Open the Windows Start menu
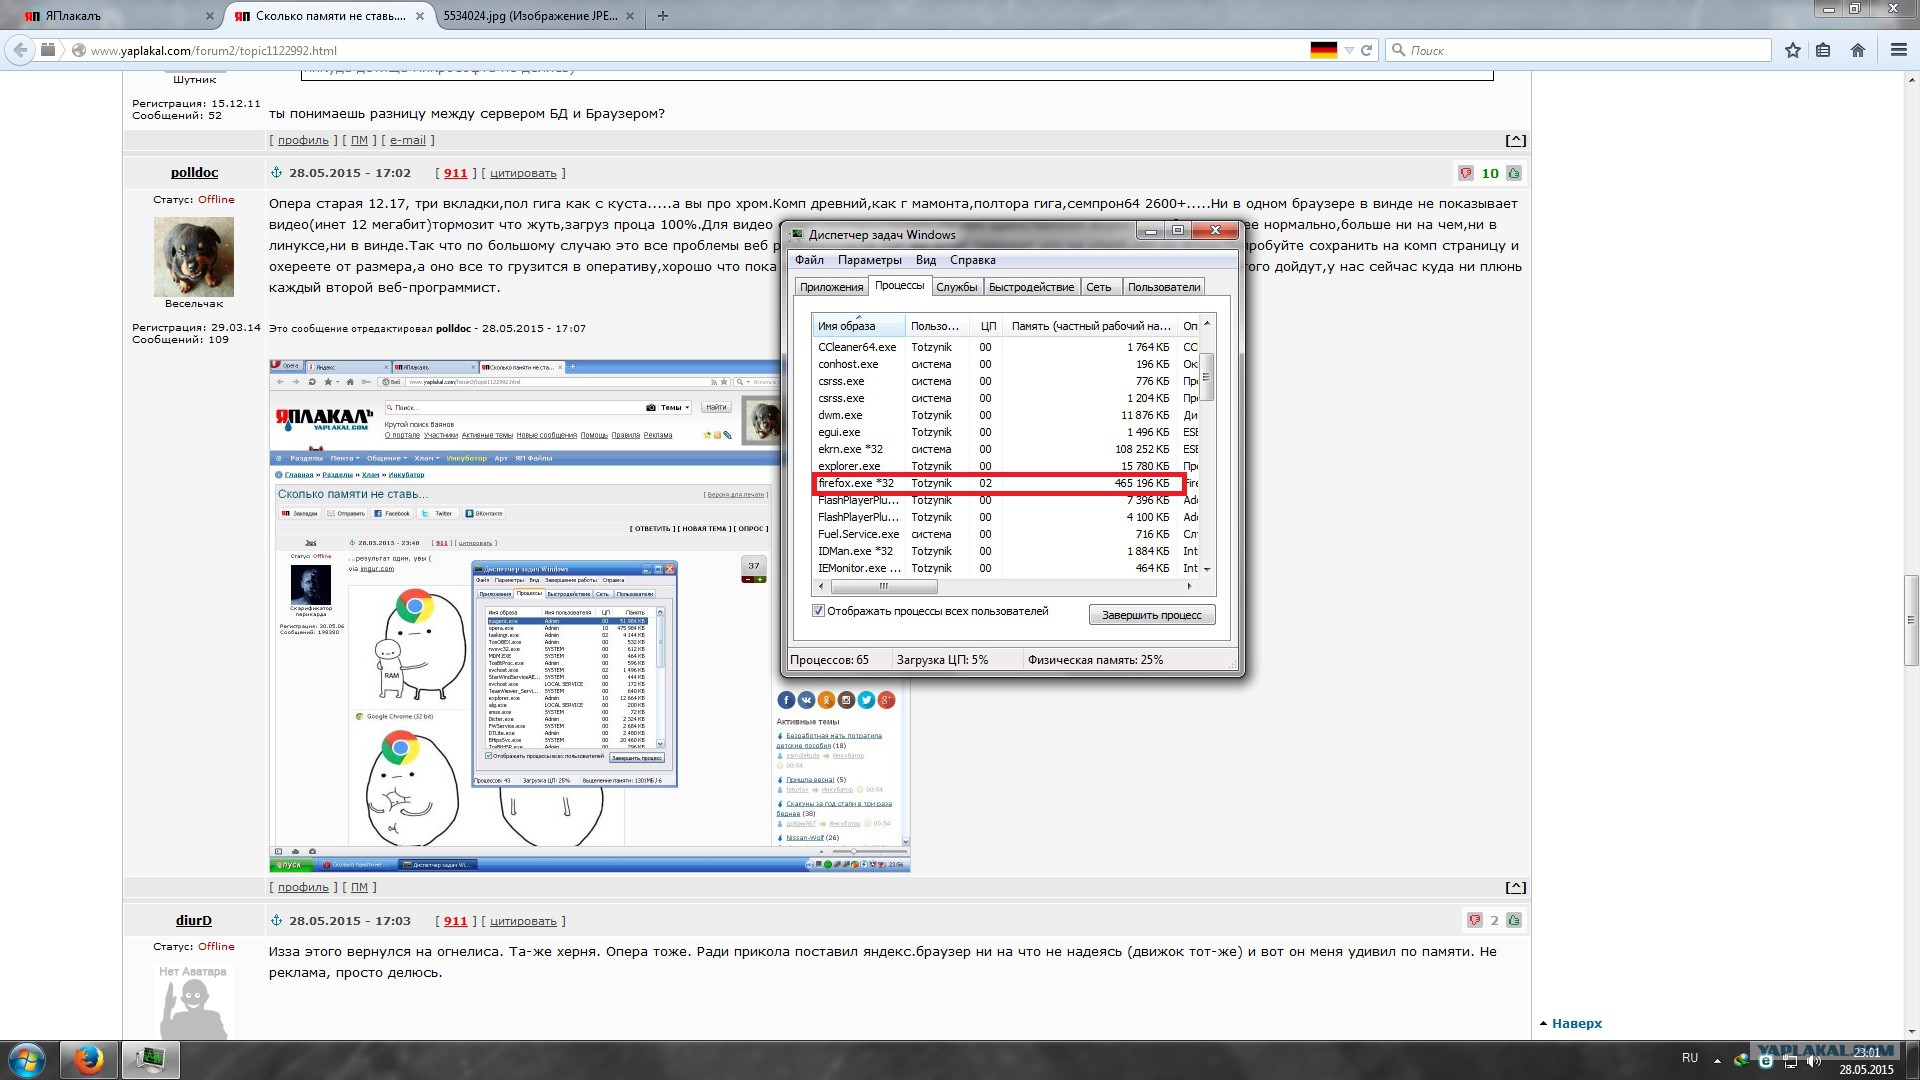This screenshot has width=1920, height=1080. pos(27,1060)
